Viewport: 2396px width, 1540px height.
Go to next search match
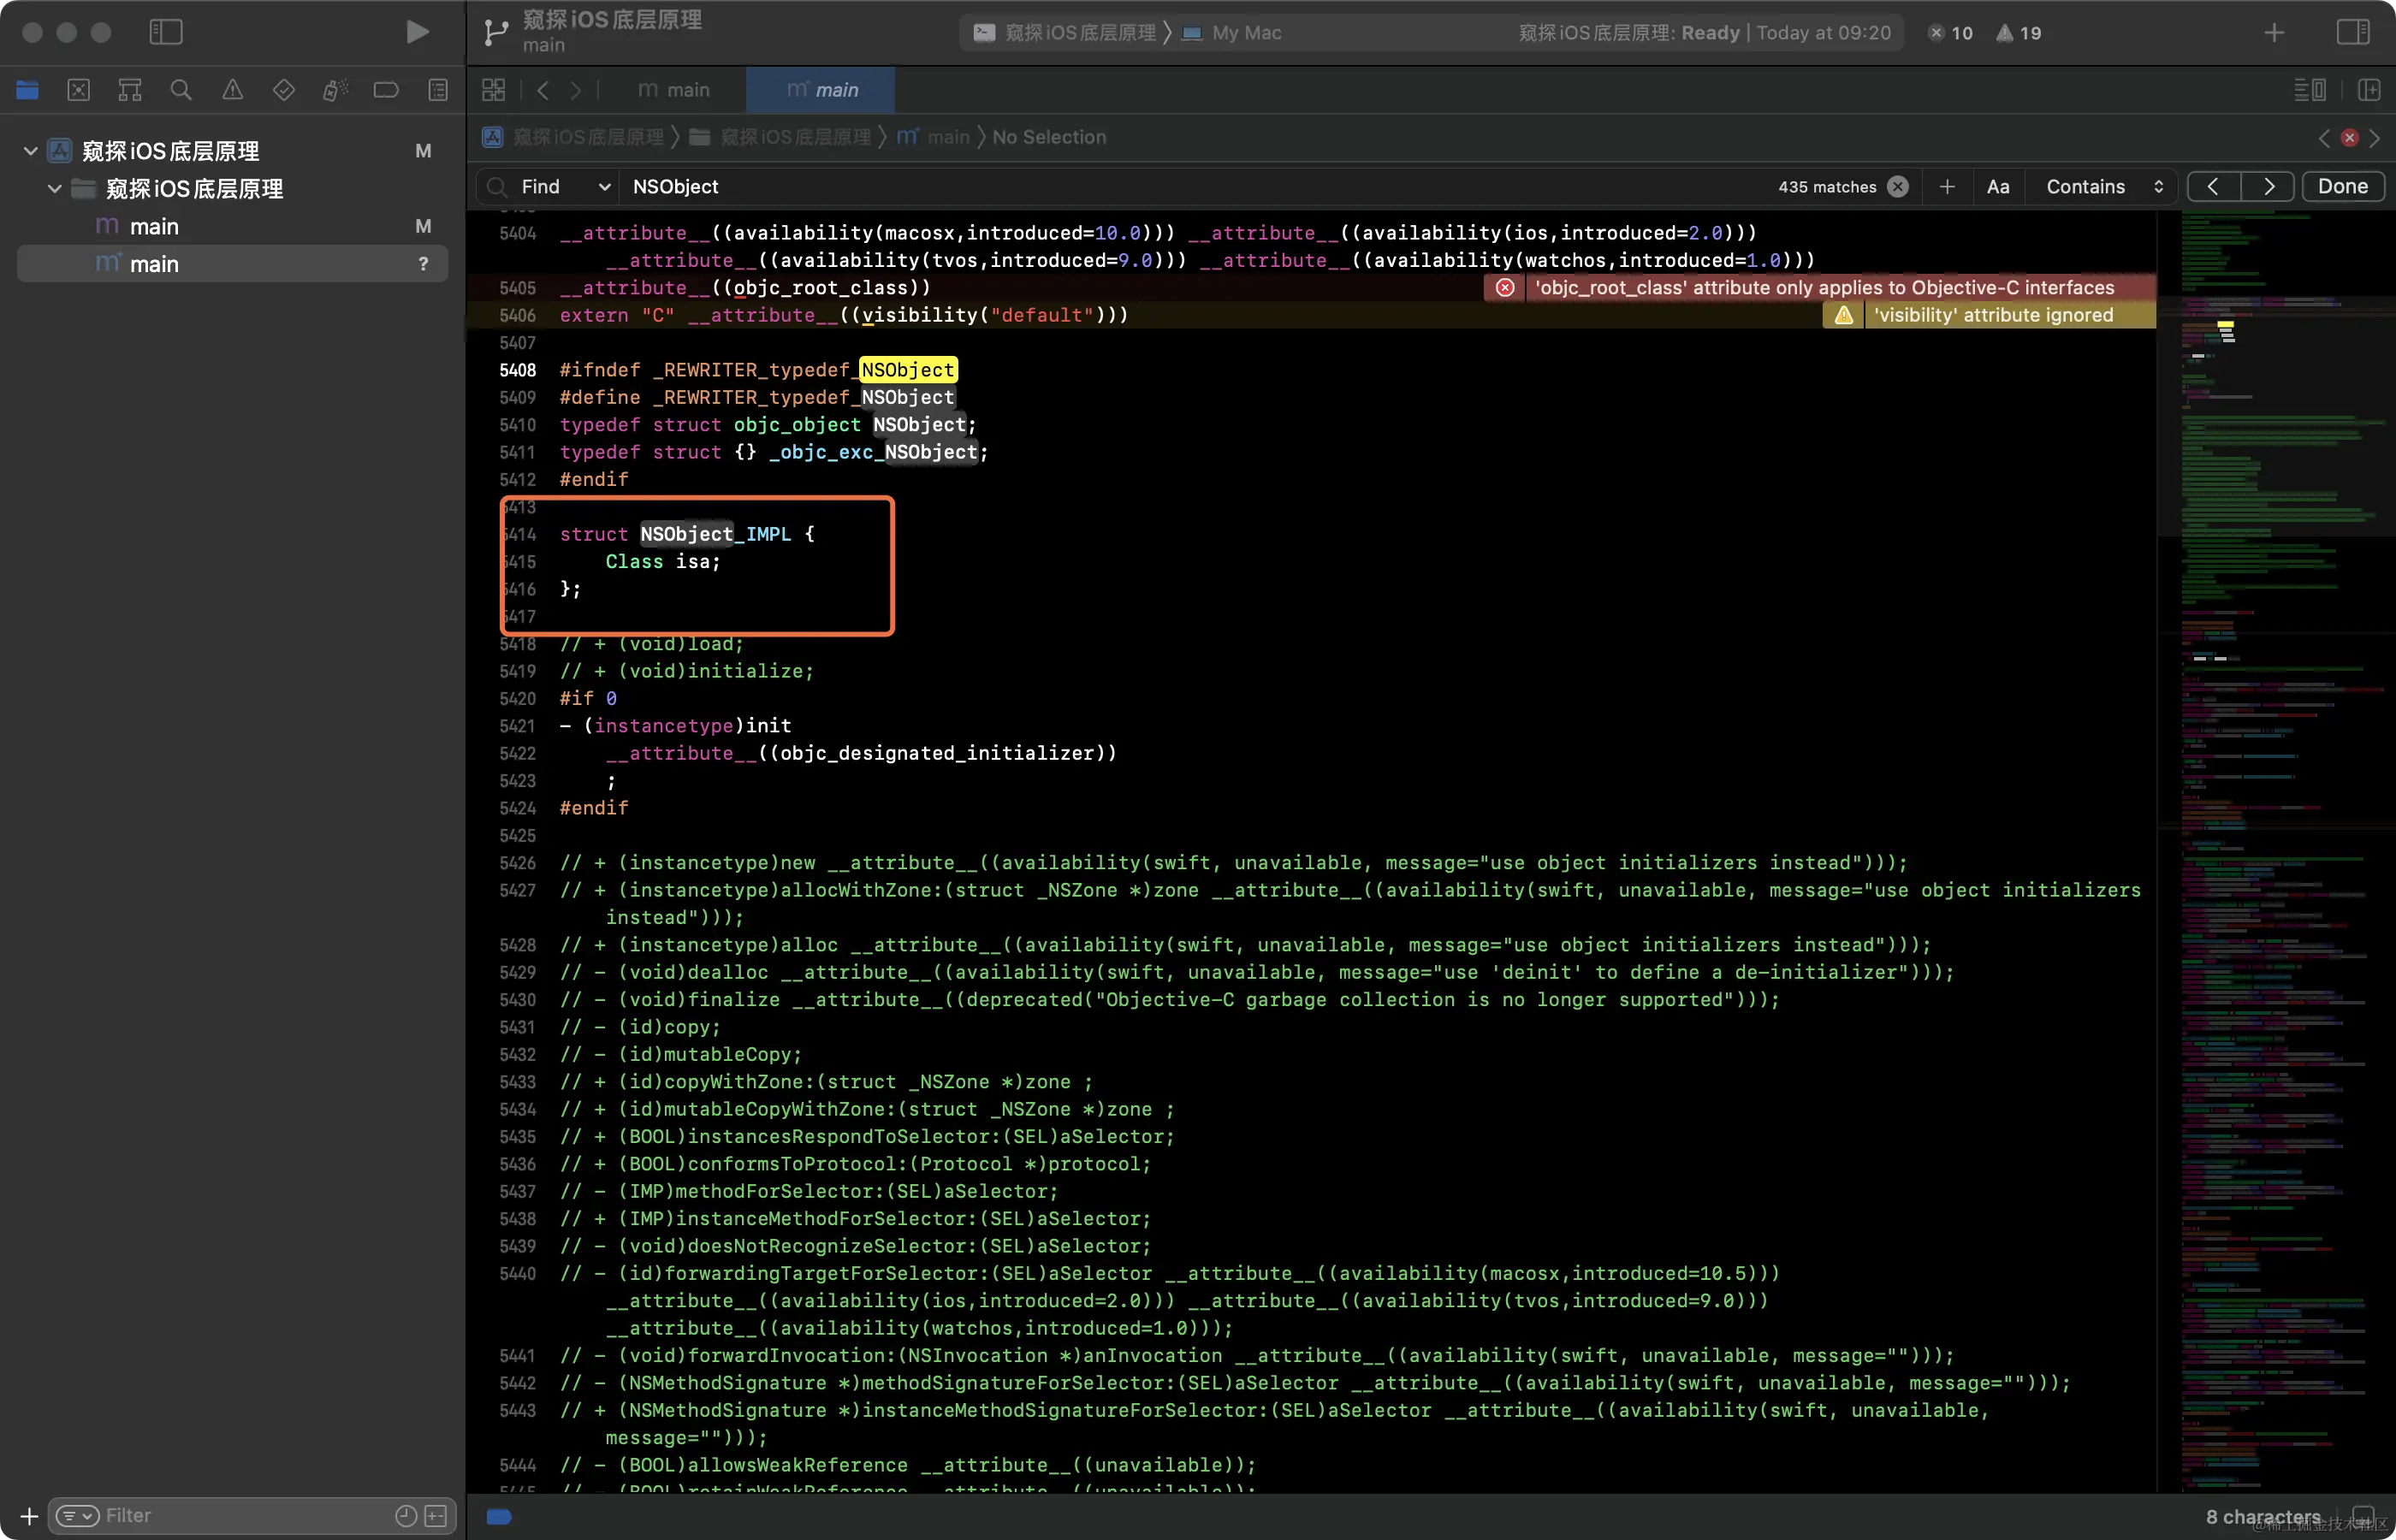click(2267, 187)
